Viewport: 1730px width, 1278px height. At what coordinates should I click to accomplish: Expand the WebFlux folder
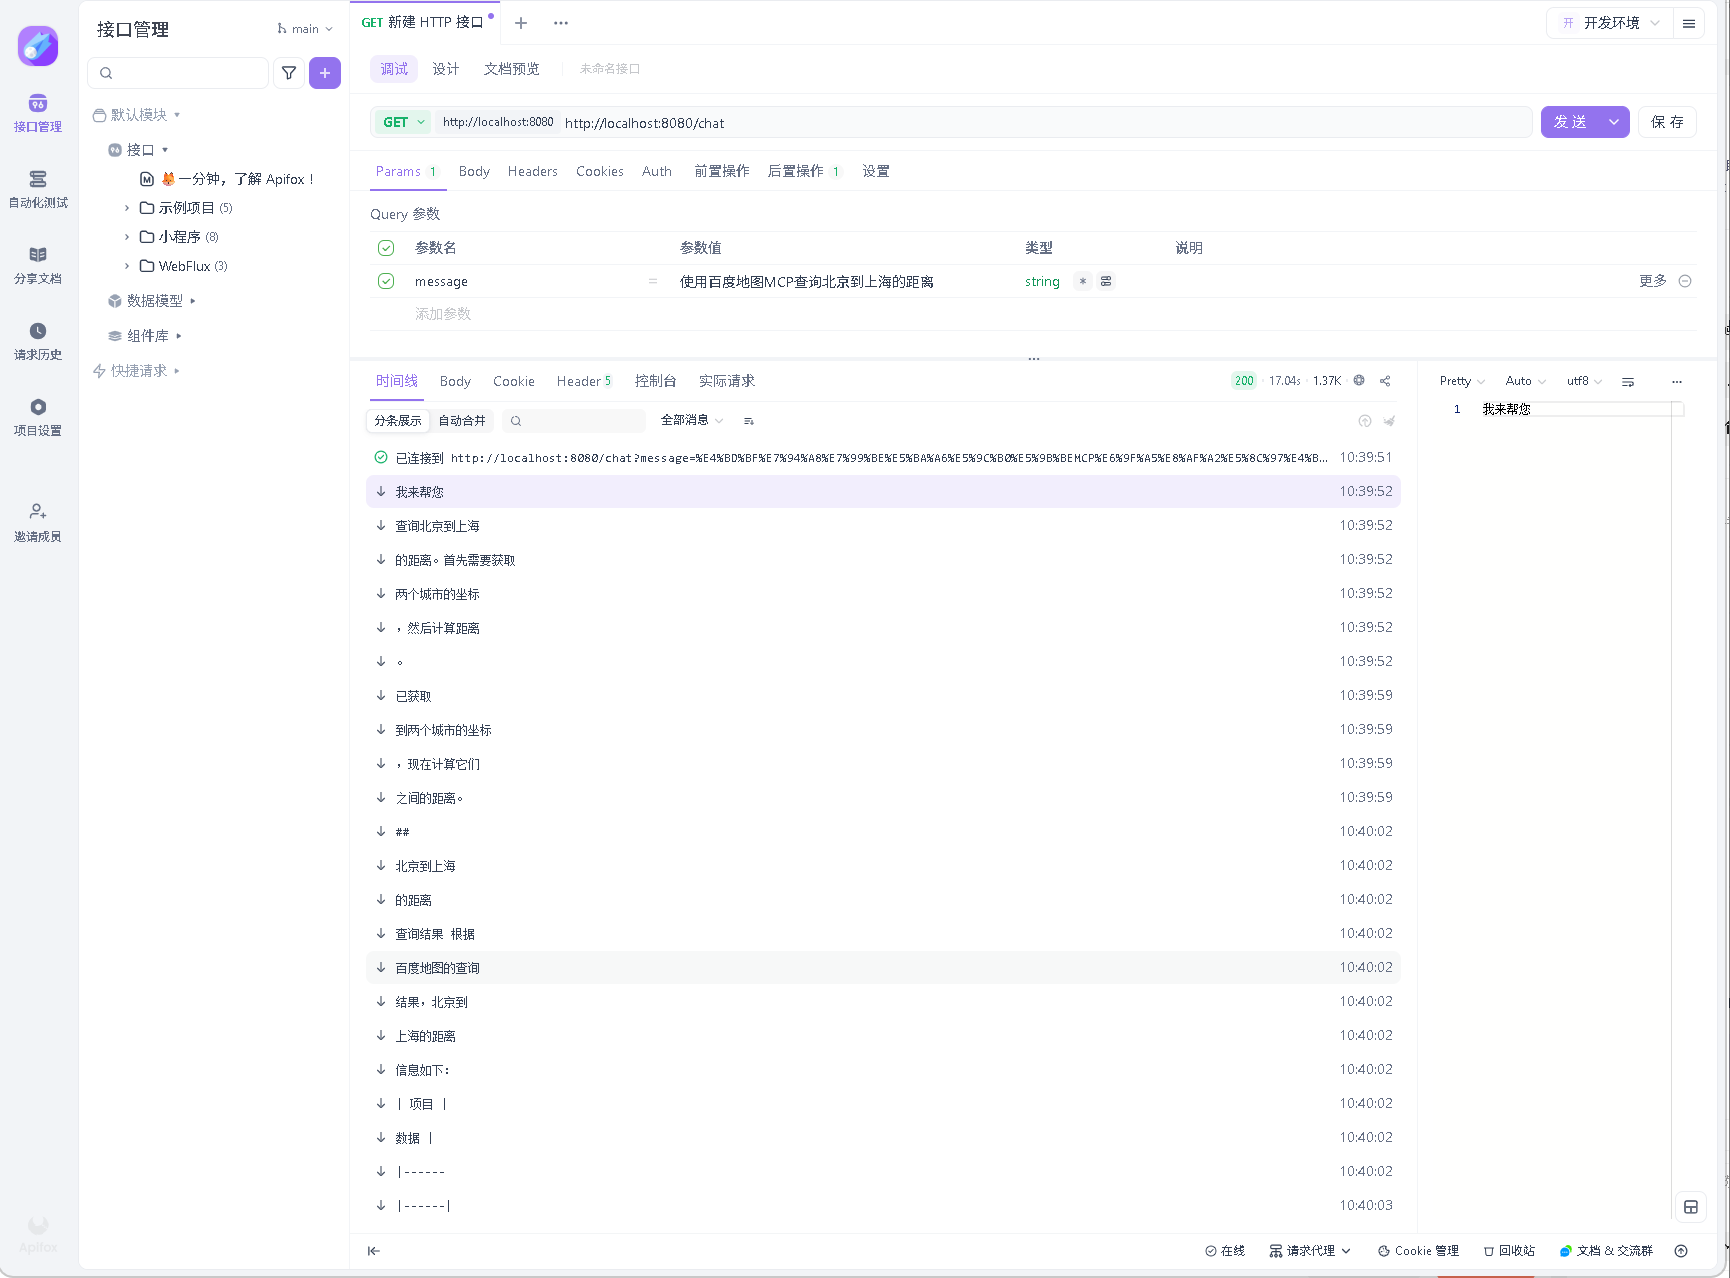click(126, 266)
